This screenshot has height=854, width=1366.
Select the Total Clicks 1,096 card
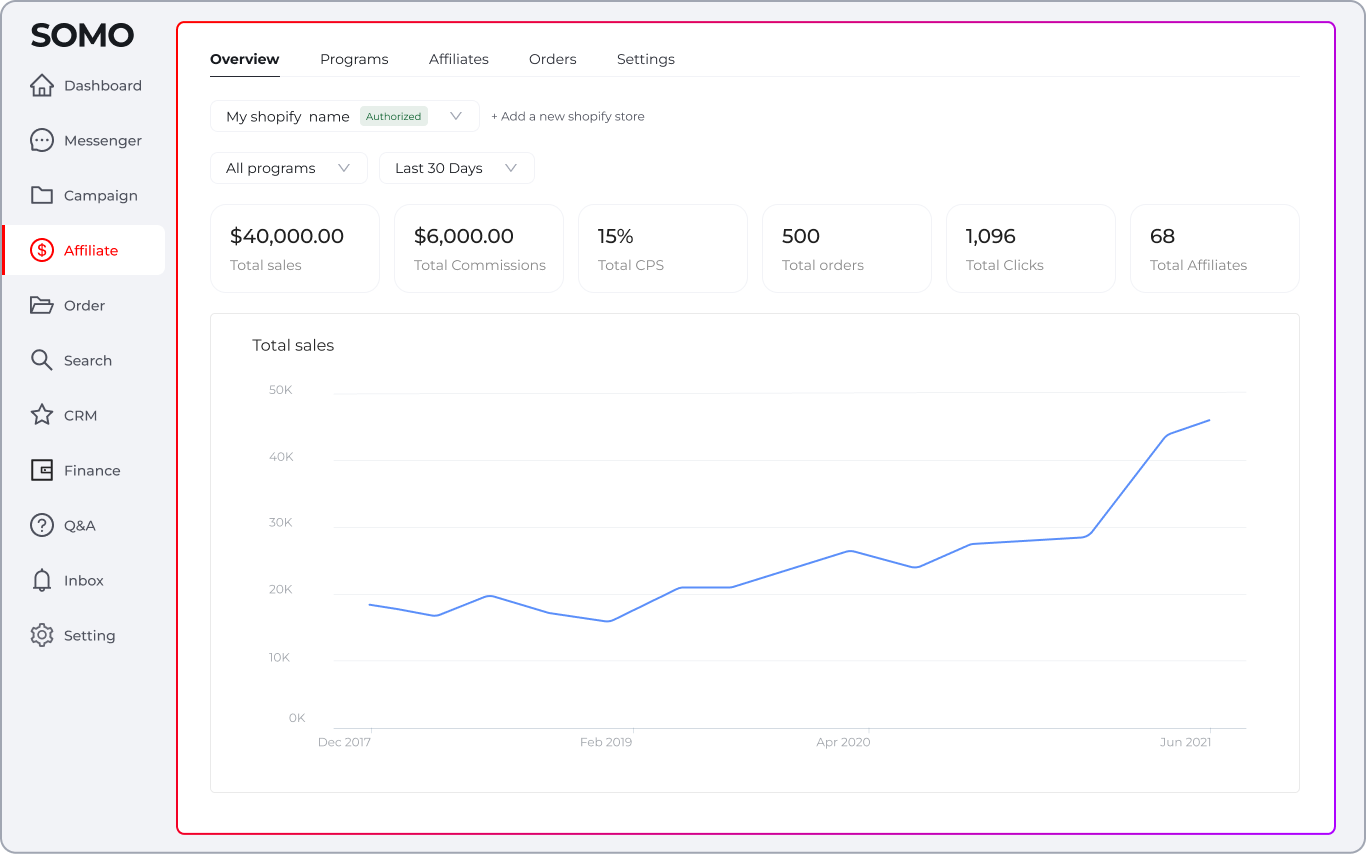(x=1031, y=249)
